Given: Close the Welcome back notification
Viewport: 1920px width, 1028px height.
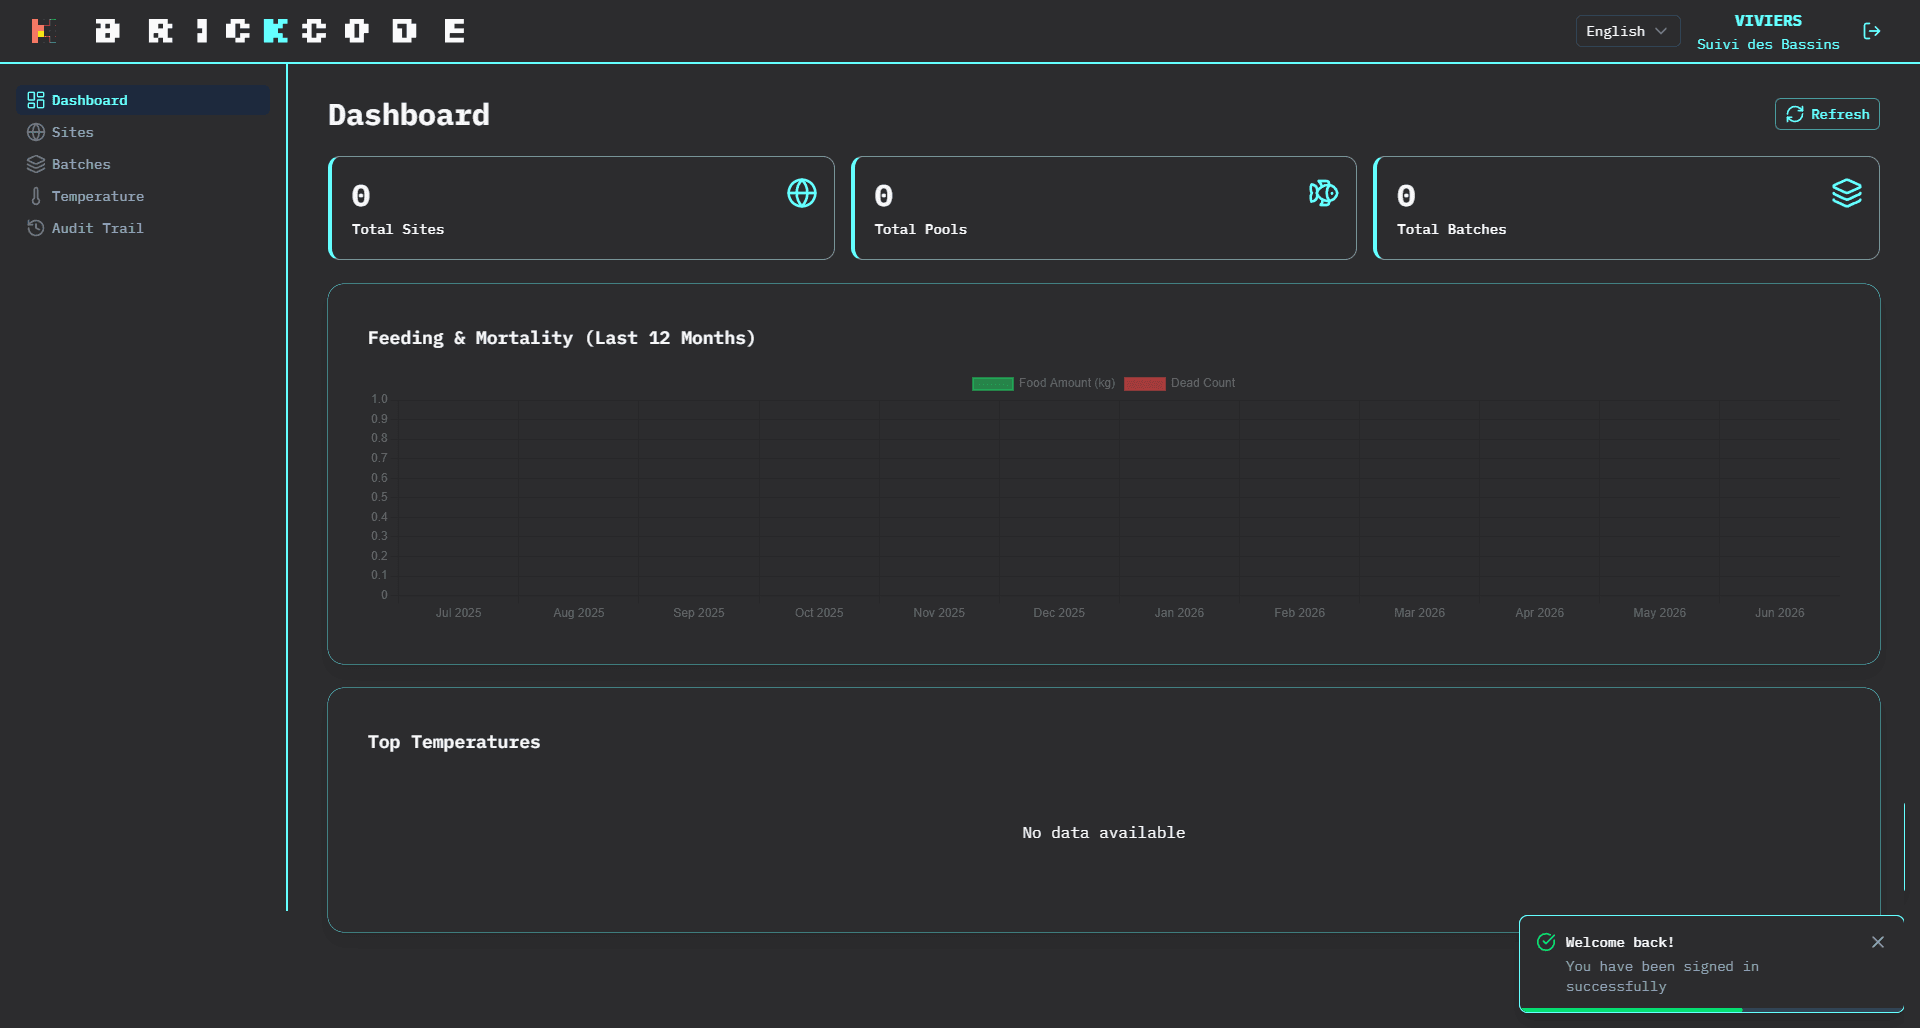Looking at the screenshot, I should click(1878, 942).
